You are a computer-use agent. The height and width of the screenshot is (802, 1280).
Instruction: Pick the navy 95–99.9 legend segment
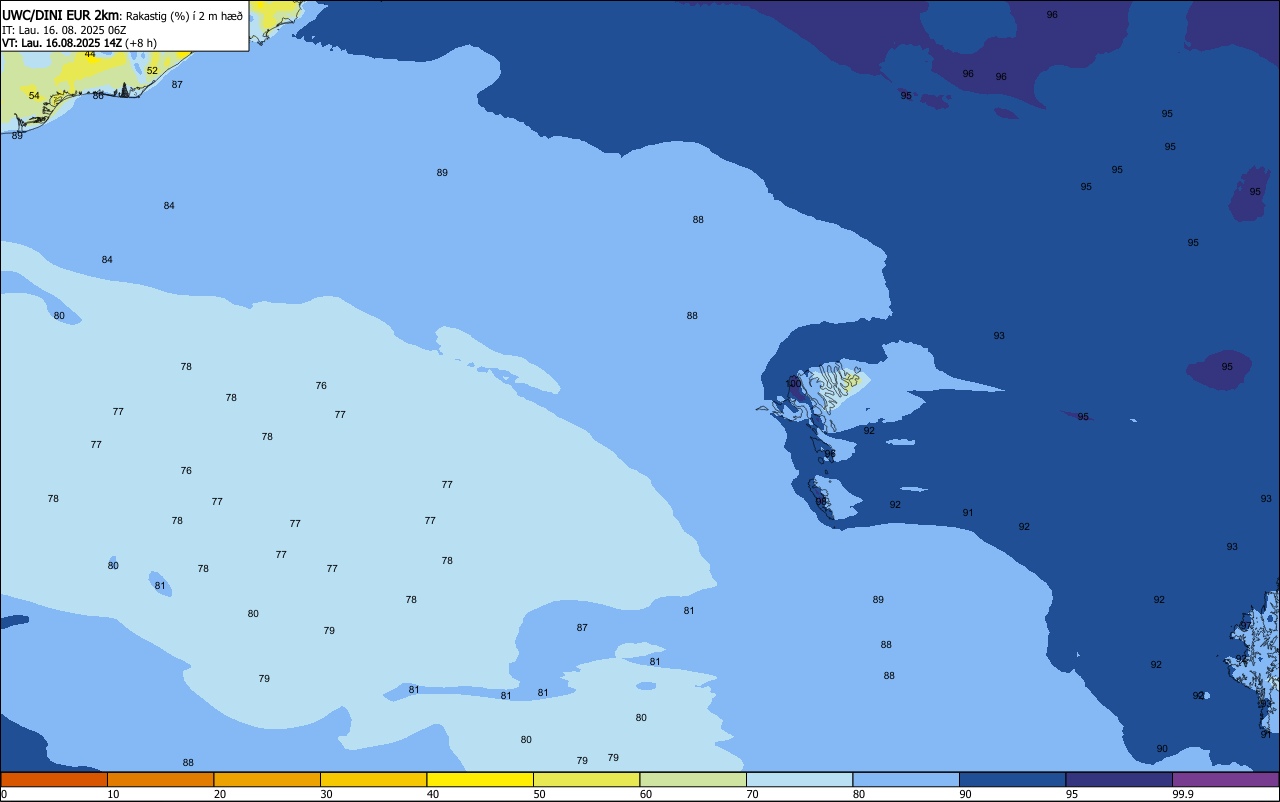(1119, 779)
